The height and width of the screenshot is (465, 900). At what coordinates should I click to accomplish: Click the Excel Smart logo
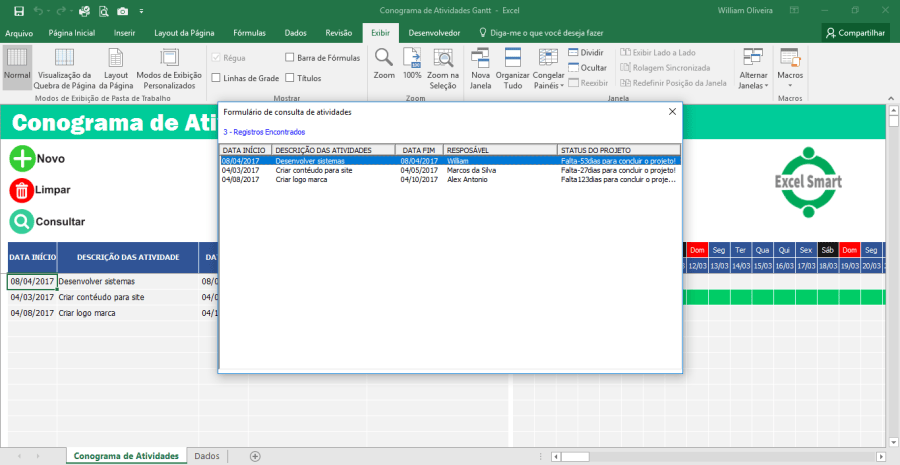click(x=809, y=183)
